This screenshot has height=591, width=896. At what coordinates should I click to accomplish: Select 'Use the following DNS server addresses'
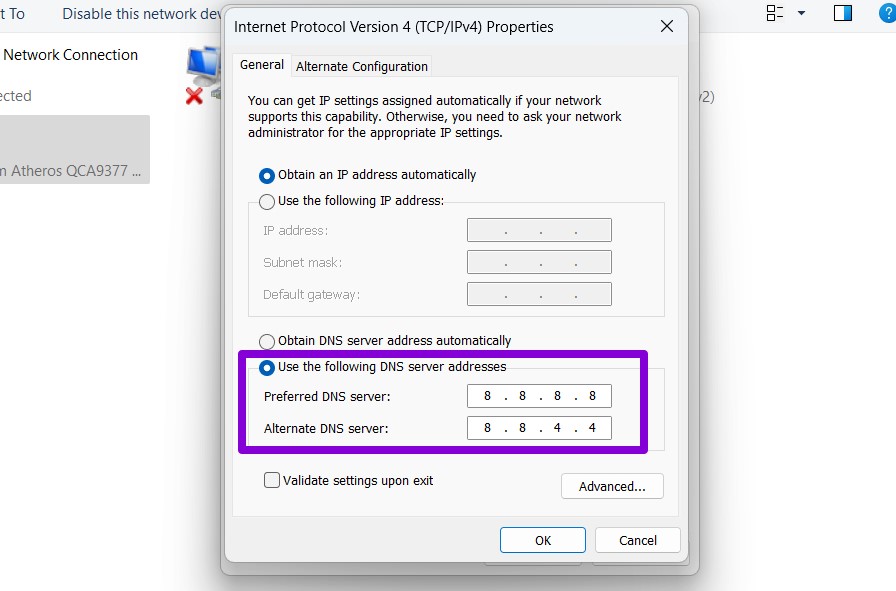267,367
